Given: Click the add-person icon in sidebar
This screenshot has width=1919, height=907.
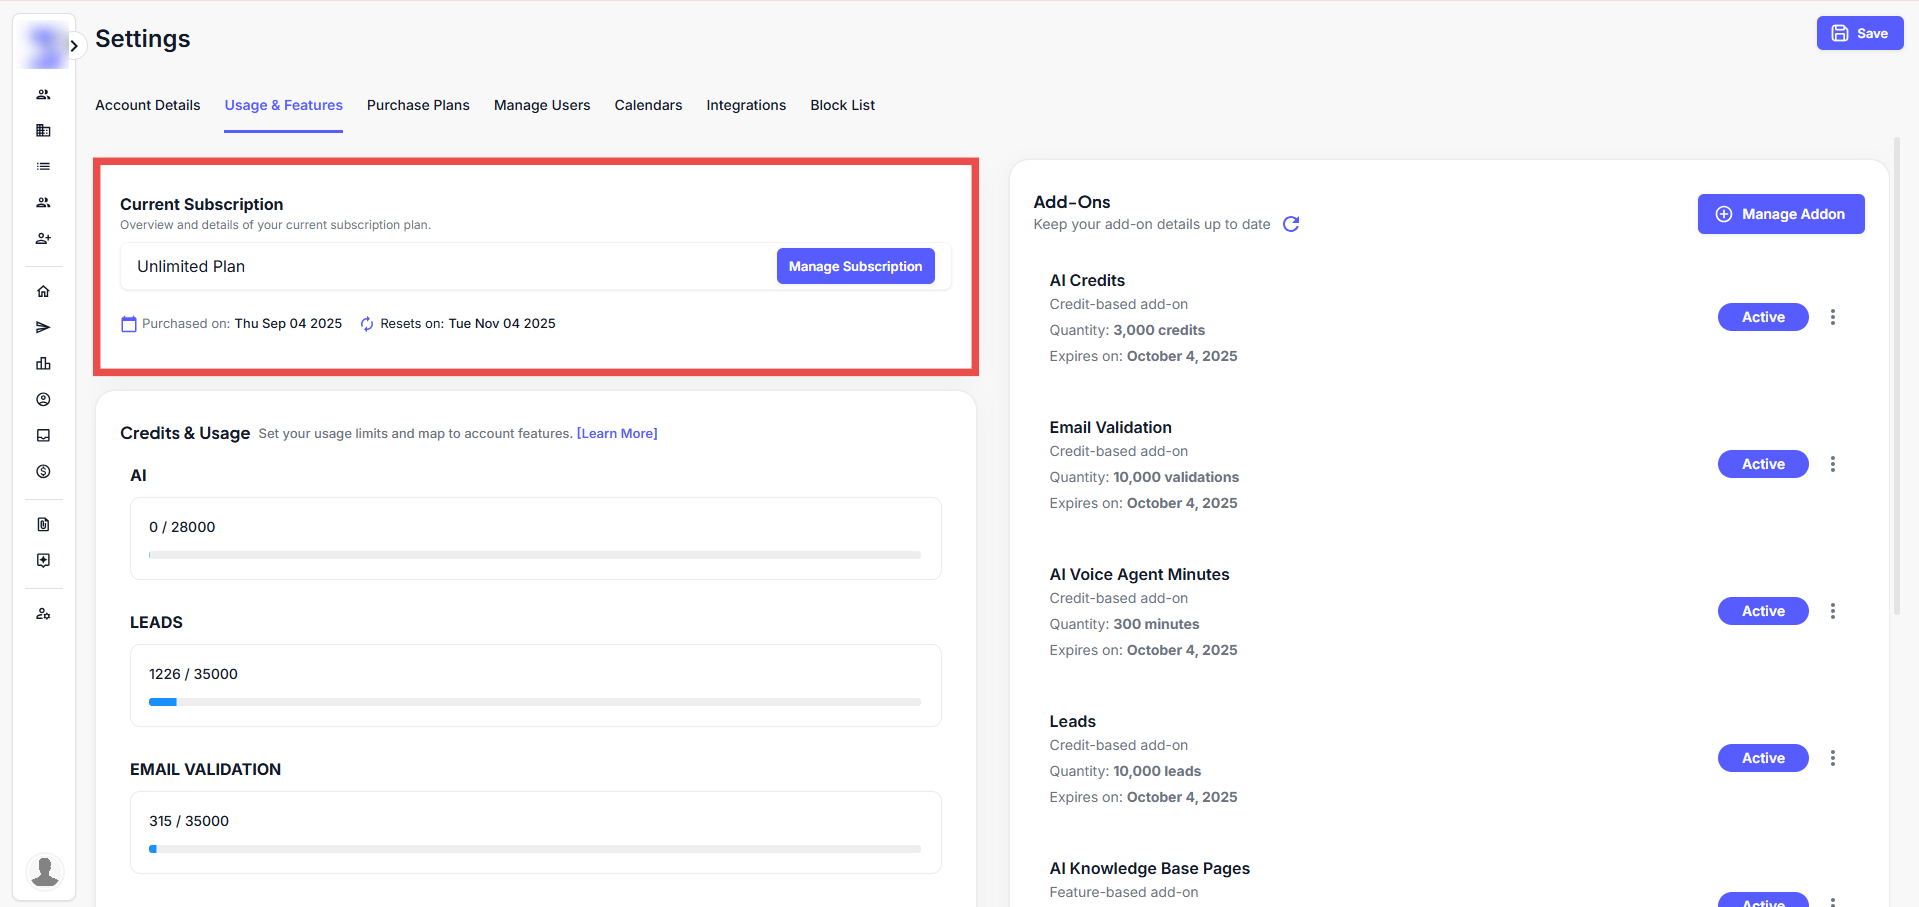Looking at the screenshot, I should pos(43,239).
